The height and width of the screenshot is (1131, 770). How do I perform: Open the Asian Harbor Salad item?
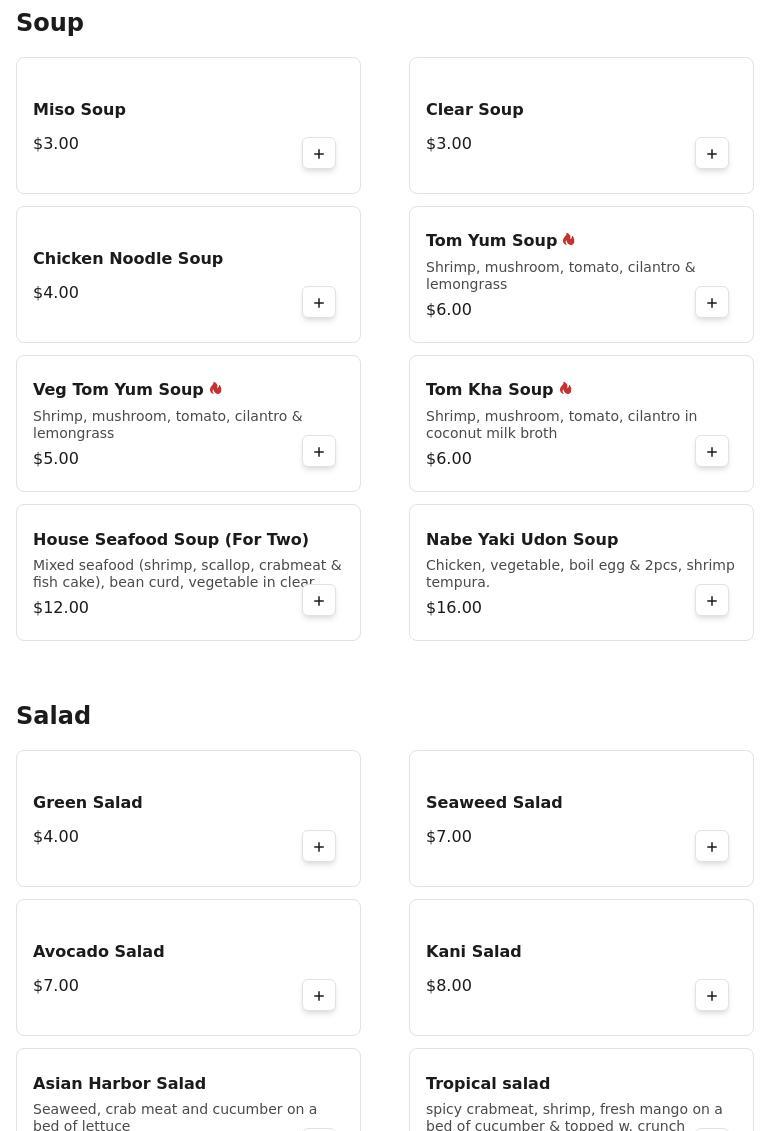pyautogui.click(x=119, y=1084)
